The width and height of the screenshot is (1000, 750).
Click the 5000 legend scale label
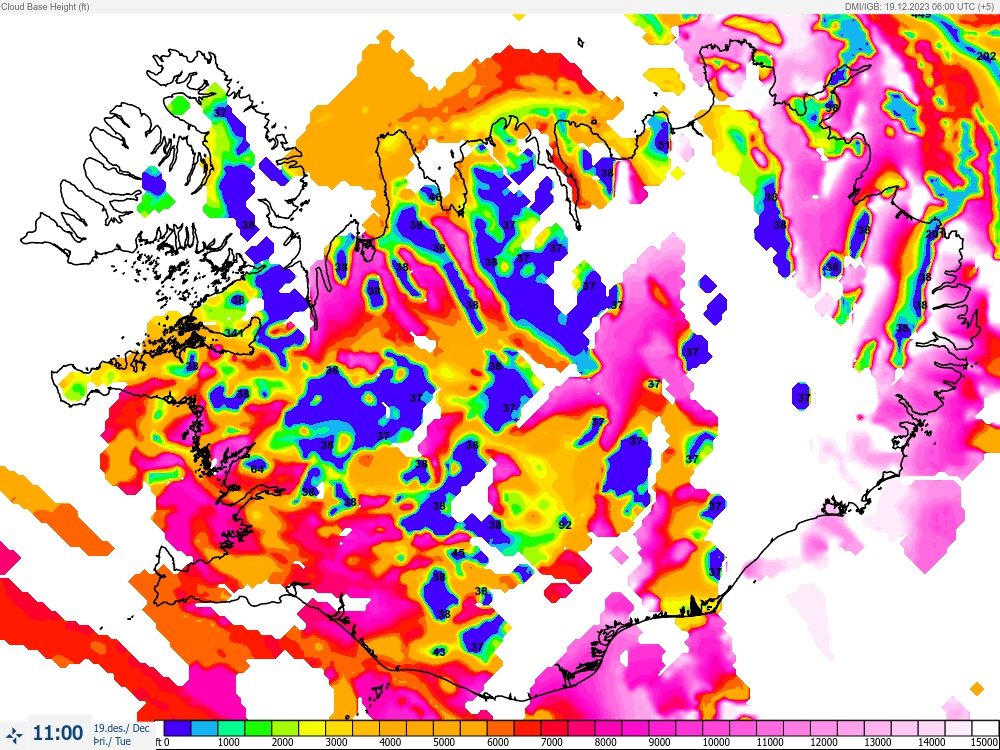tap(444, 742)
